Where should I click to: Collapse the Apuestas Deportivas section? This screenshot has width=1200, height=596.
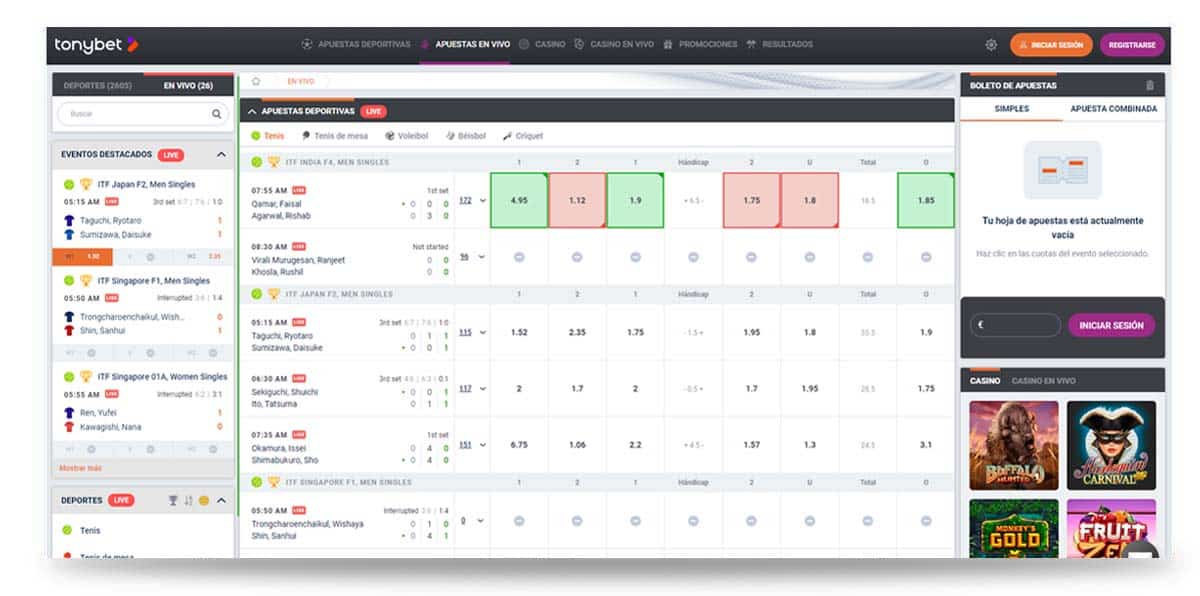252,111
